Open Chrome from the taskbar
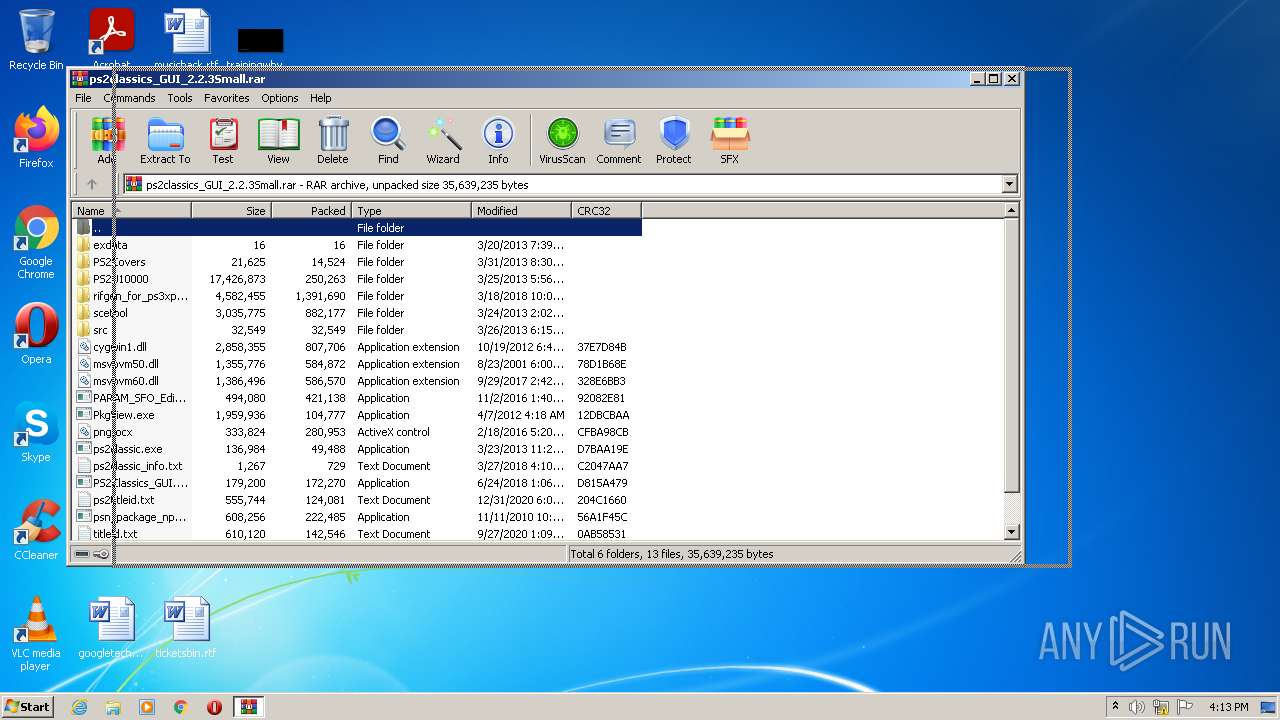 (x=181, y=707)
